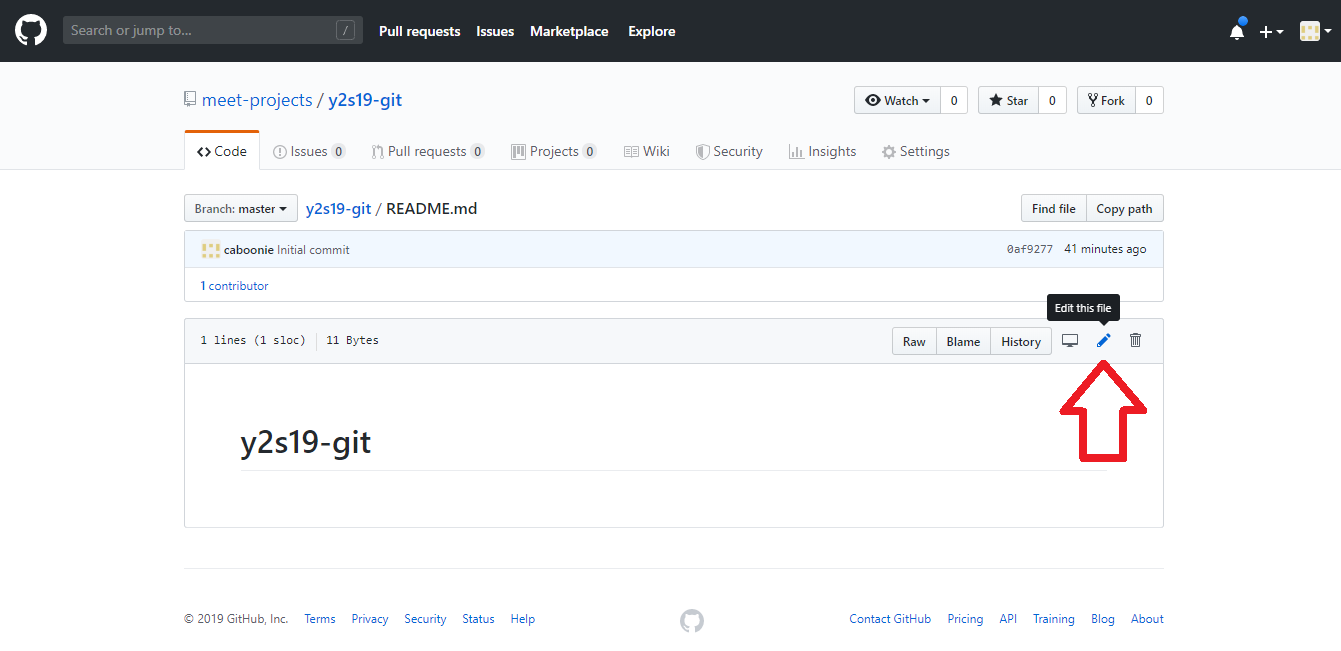This screenshot has height=651, width=1341.
Task: Click the footer Privacy link
Action: tap(370, 619)
